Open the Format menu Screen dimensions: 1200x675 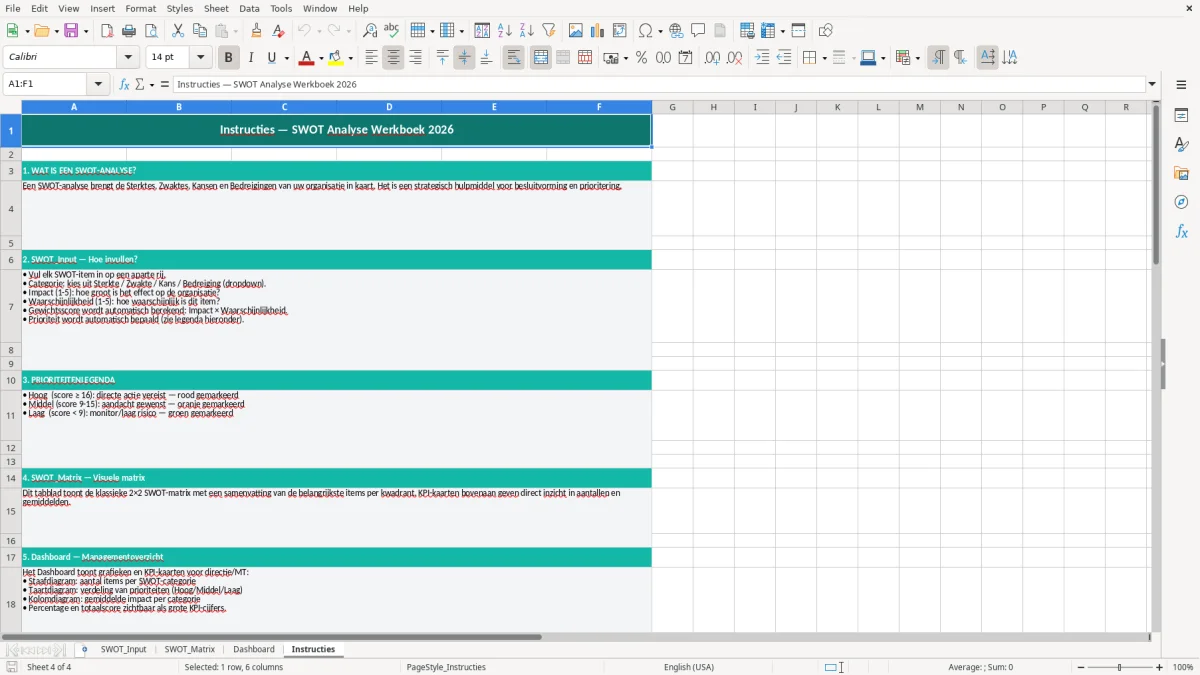(x=140, y=8)
